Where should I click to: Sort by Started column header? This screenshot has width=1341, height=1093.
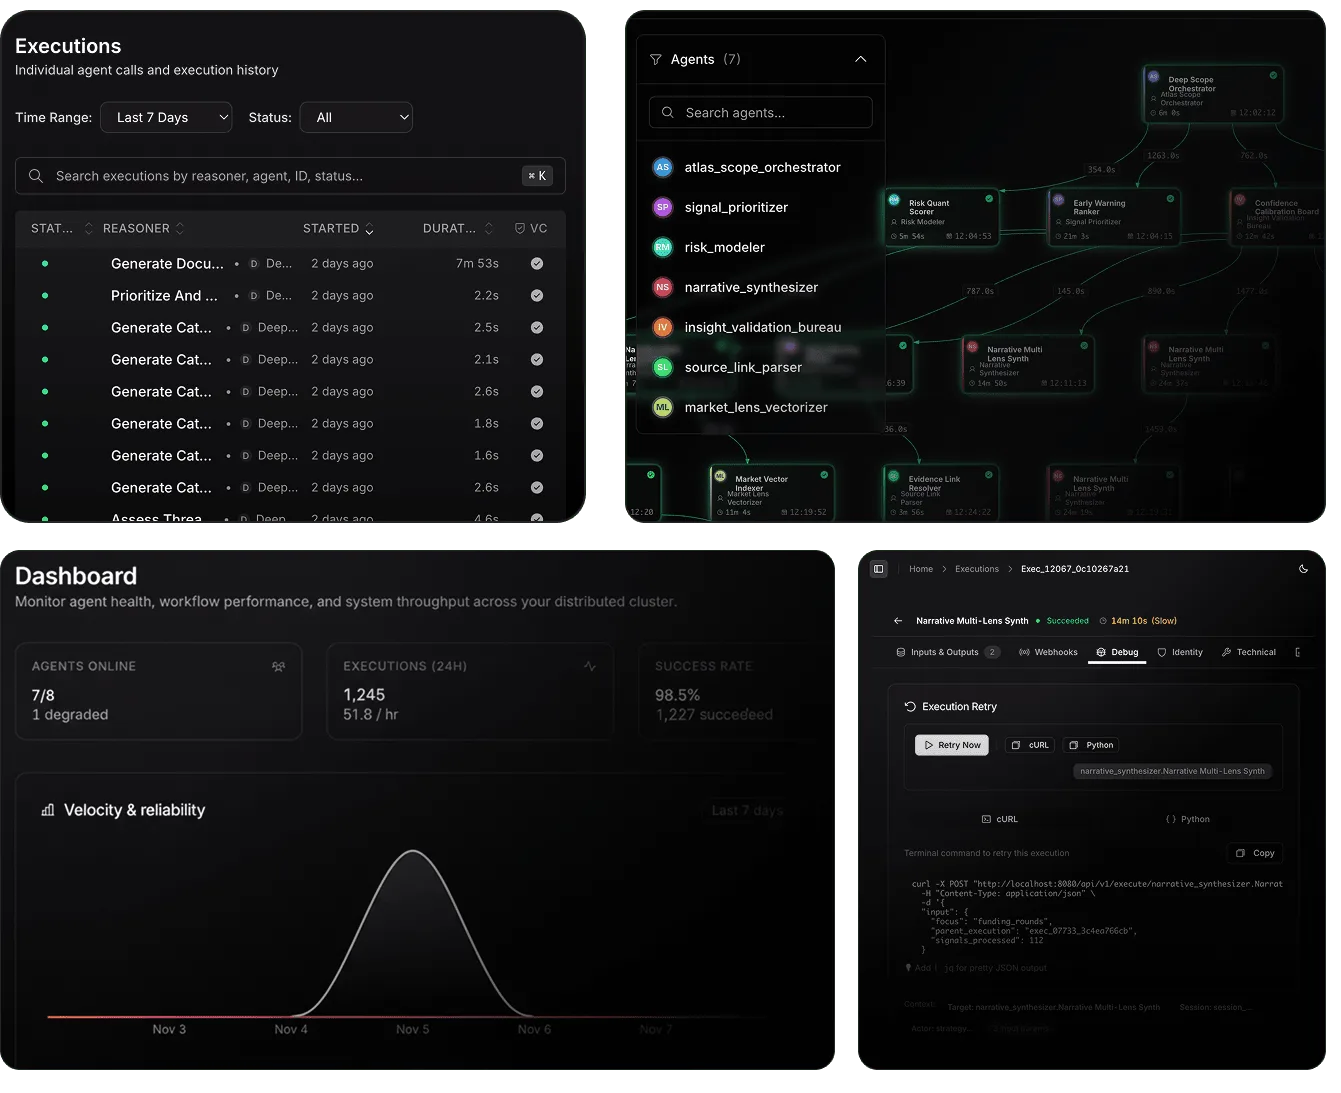click(x=338, y=229)
